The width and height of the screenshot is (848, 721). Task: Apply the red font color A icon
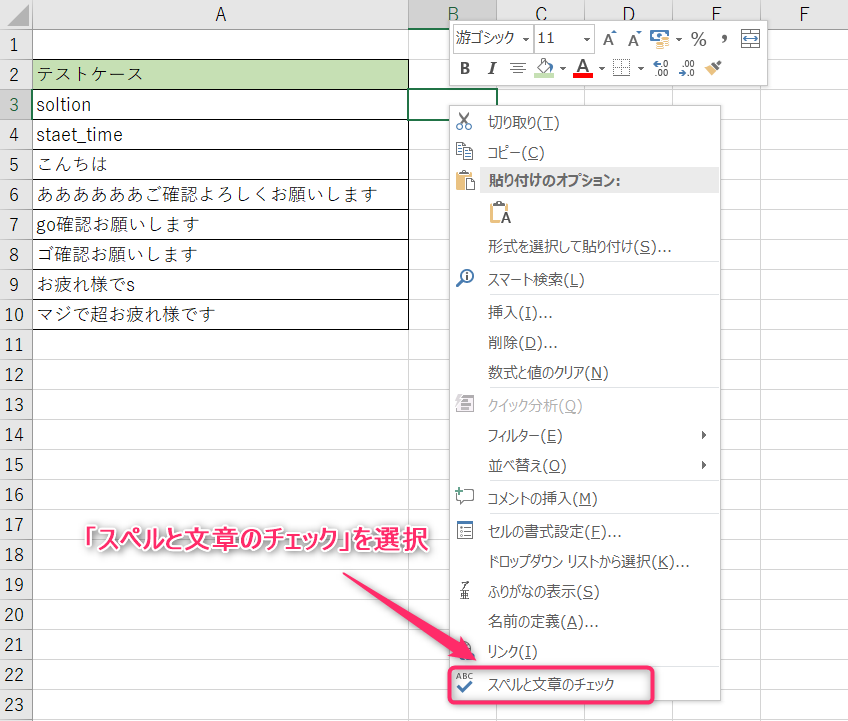click(582, 68)
